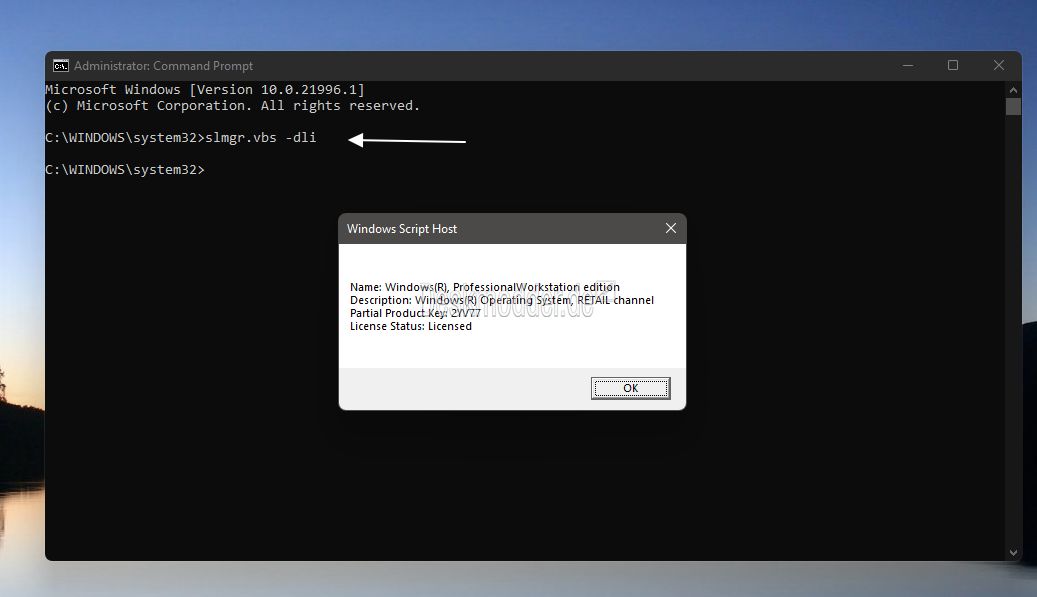Click the 'Name: Windows(R), ProfessionalWorkstation edition' line

click(x=485, y=287)
